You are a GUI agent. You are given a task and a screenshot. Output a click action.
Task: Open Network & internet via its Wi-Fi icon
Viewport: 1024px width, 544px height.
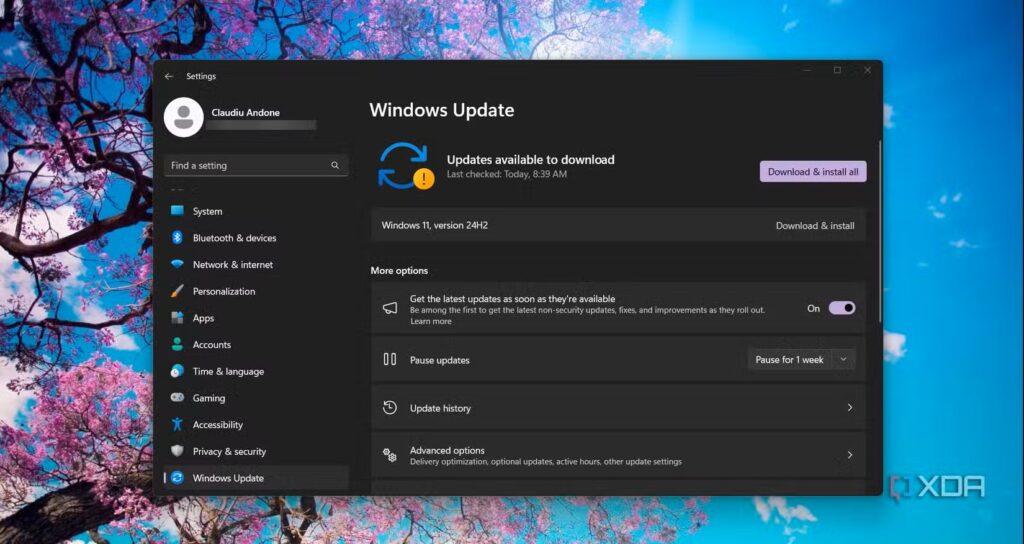177,265
